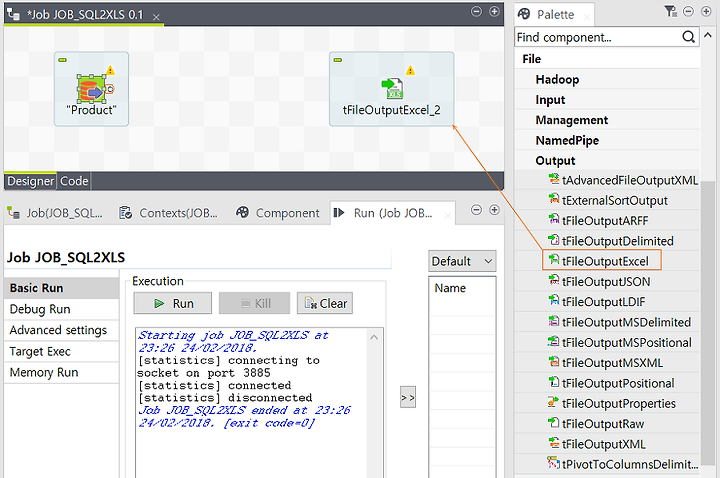
Task: Click the palette scroll-up arrow
Action: click(x=708, y=35)
